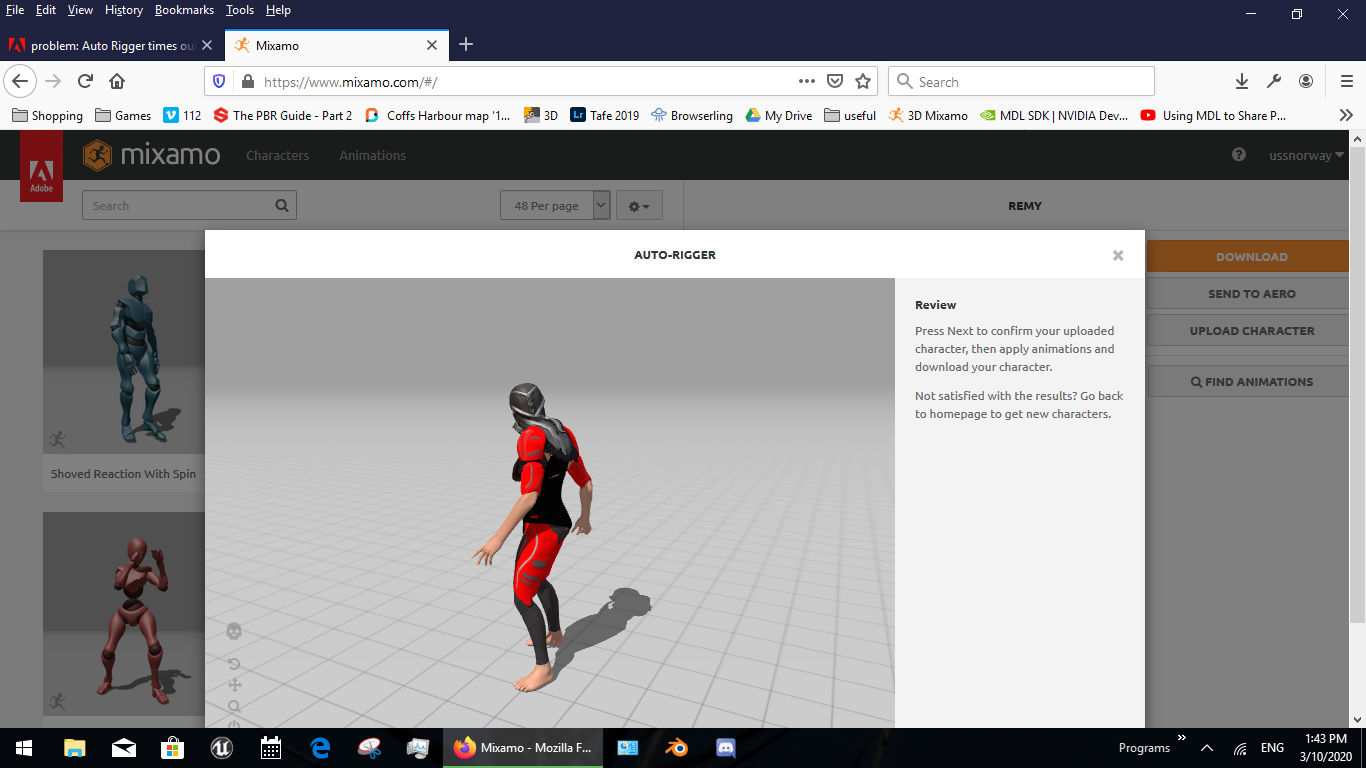The width and height of the screenshot is (1366, 768).
Task: Toggle the skeleton skull view in viewport
Action: pyautogui.click(x=234, y=631)
